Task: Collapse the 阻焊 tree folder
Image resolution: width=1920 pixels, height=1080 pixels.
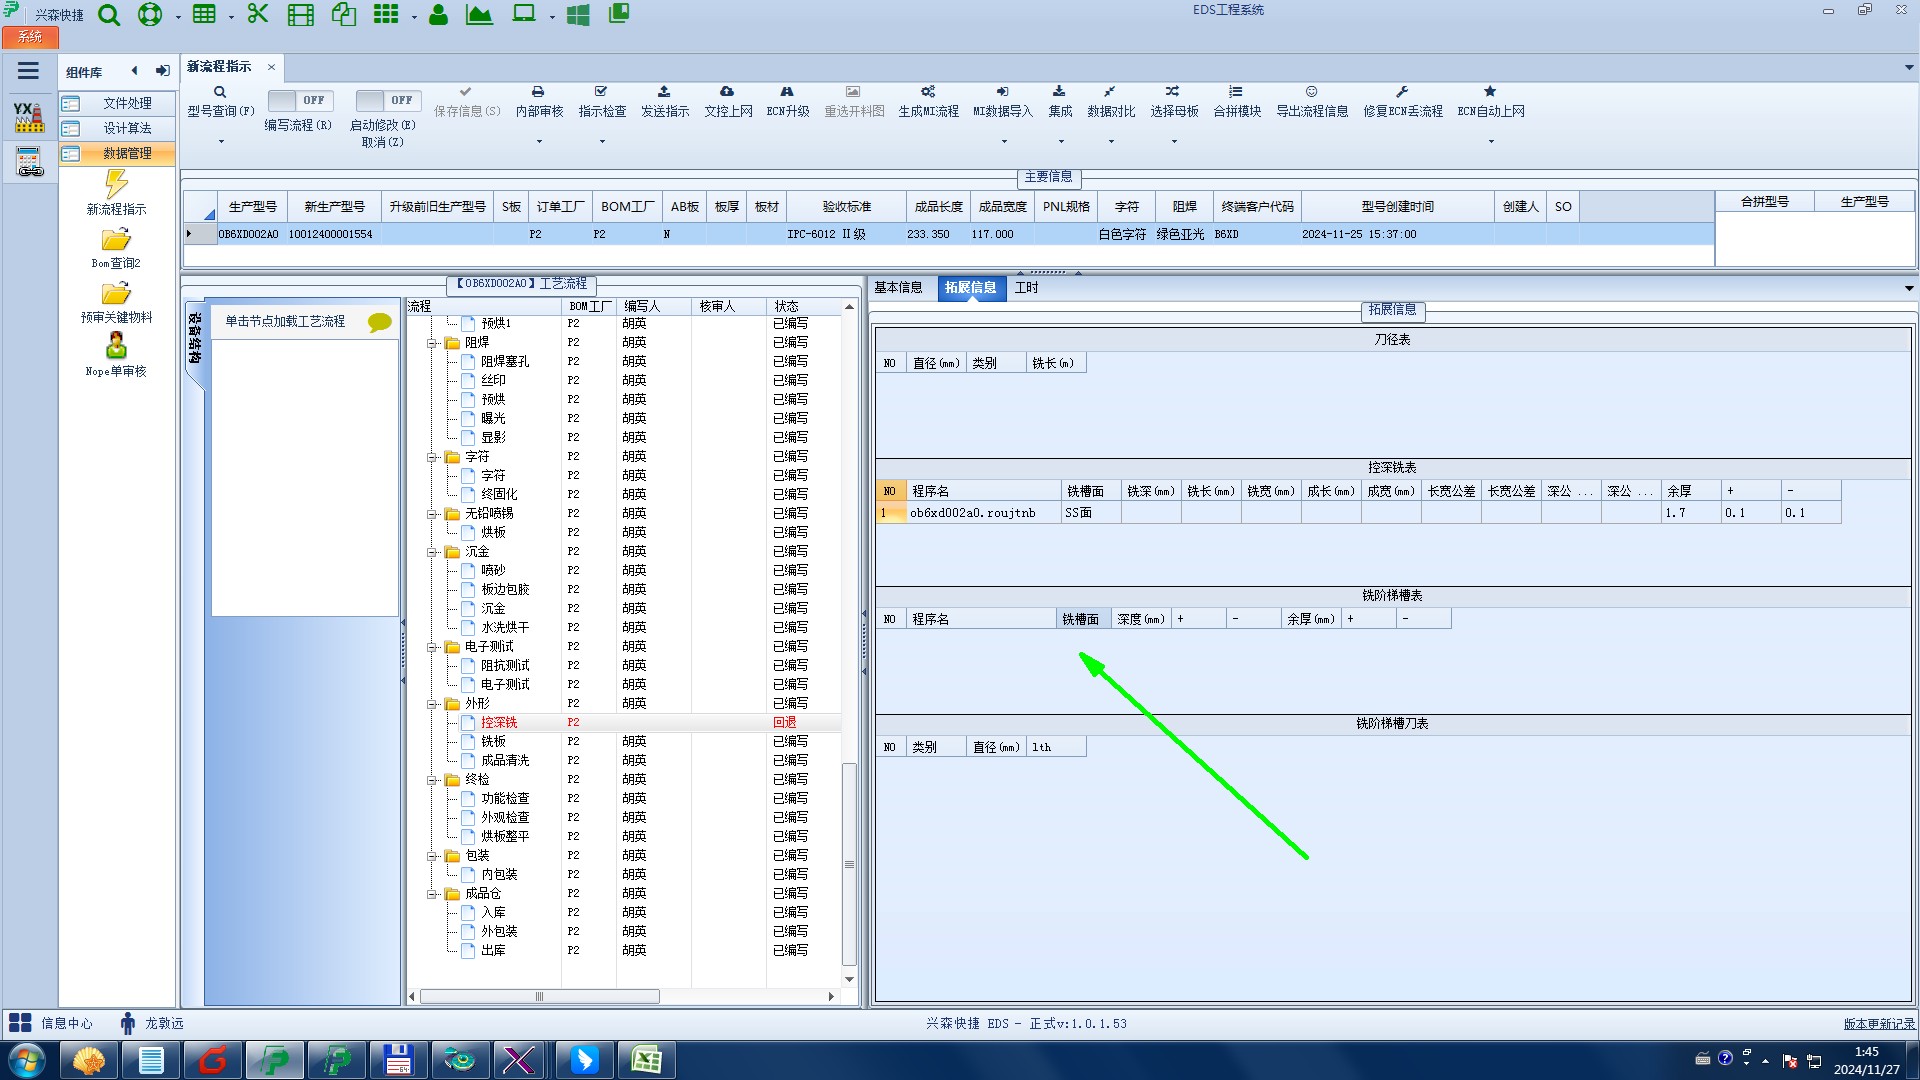Action: pyautogui.click(x=433, y=343)
